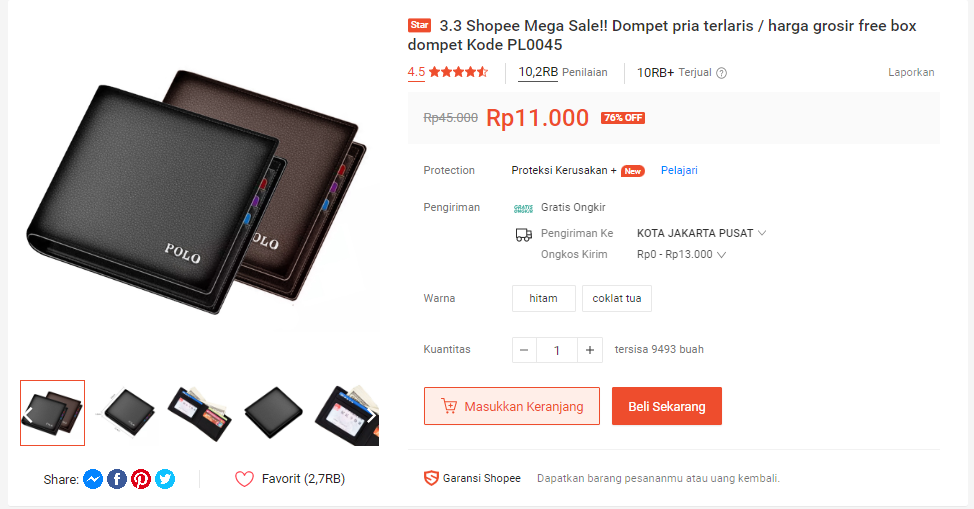Click Masukkan Keranjang button
Viewport: 974px width, 509px height.
512,406
